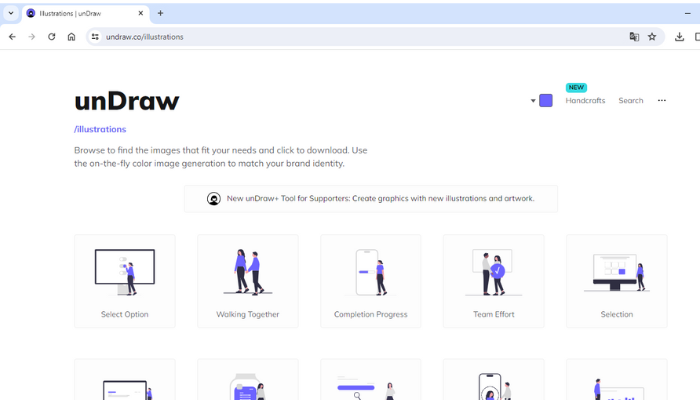Open the Search menu link
Viewport: 700px width, 400px height.
pos(631,101)
